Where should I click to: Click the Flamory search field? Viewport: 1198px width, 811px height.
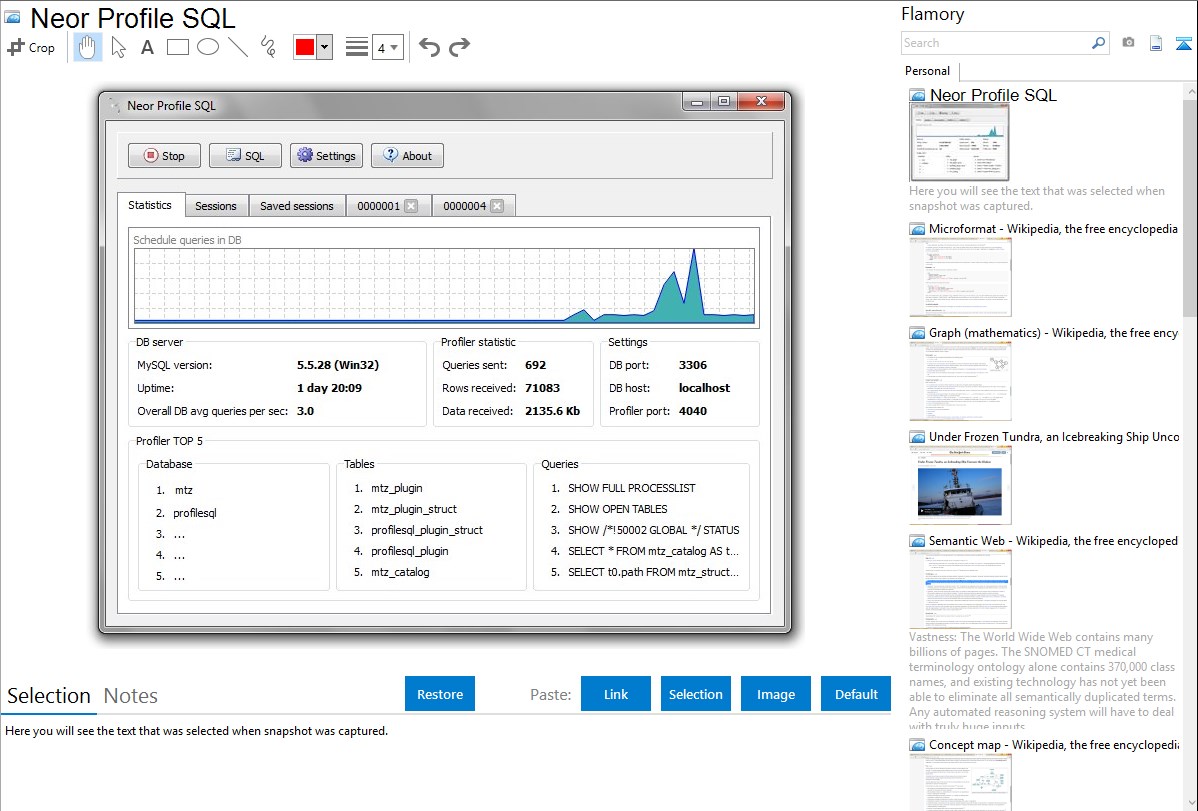tap(995, 43)
